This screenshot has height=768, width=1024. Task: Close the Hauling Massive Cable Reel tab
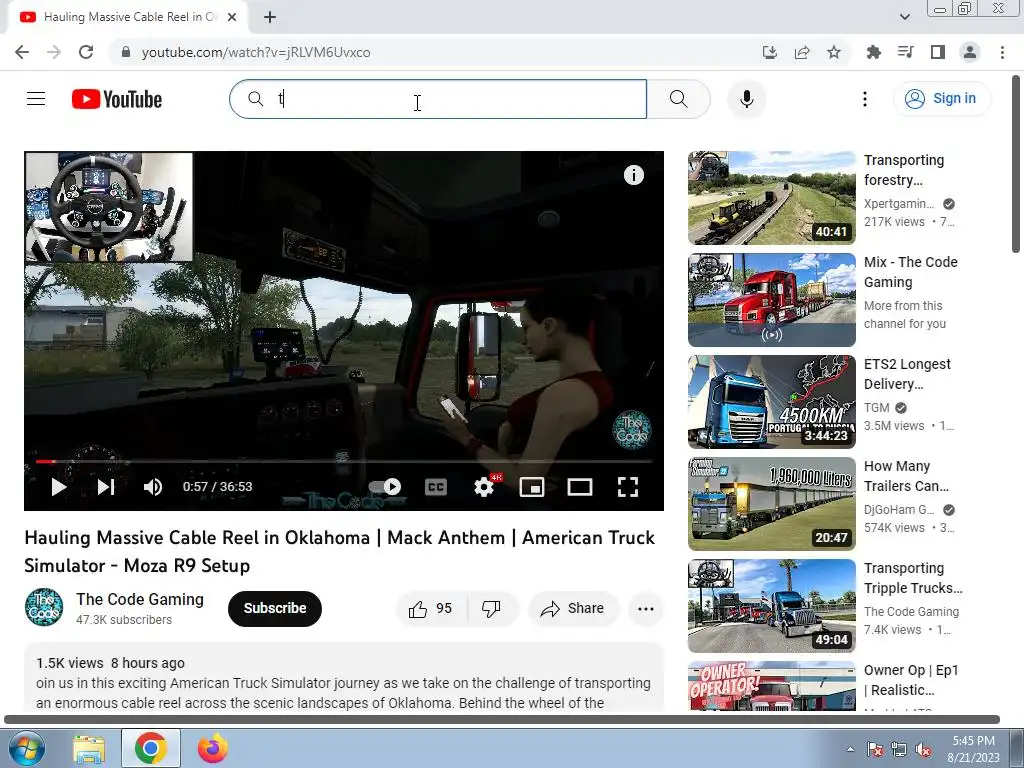pyautogui.click(x=232, y=17)
